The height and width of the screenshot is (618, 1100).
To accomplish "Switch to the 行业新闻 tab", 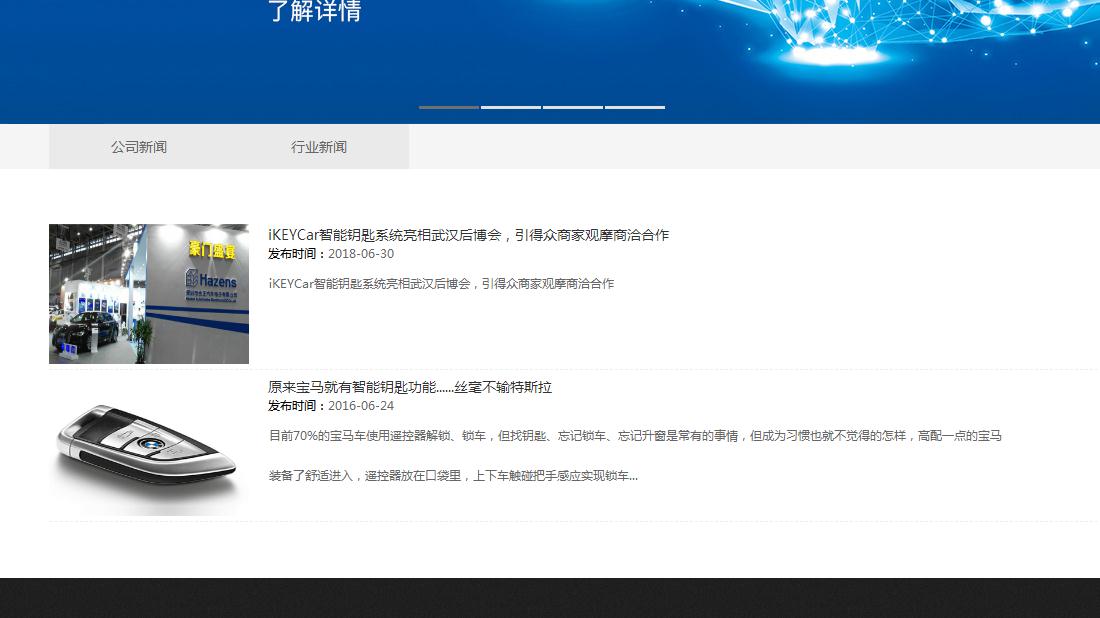I will (x=319, y=147).
